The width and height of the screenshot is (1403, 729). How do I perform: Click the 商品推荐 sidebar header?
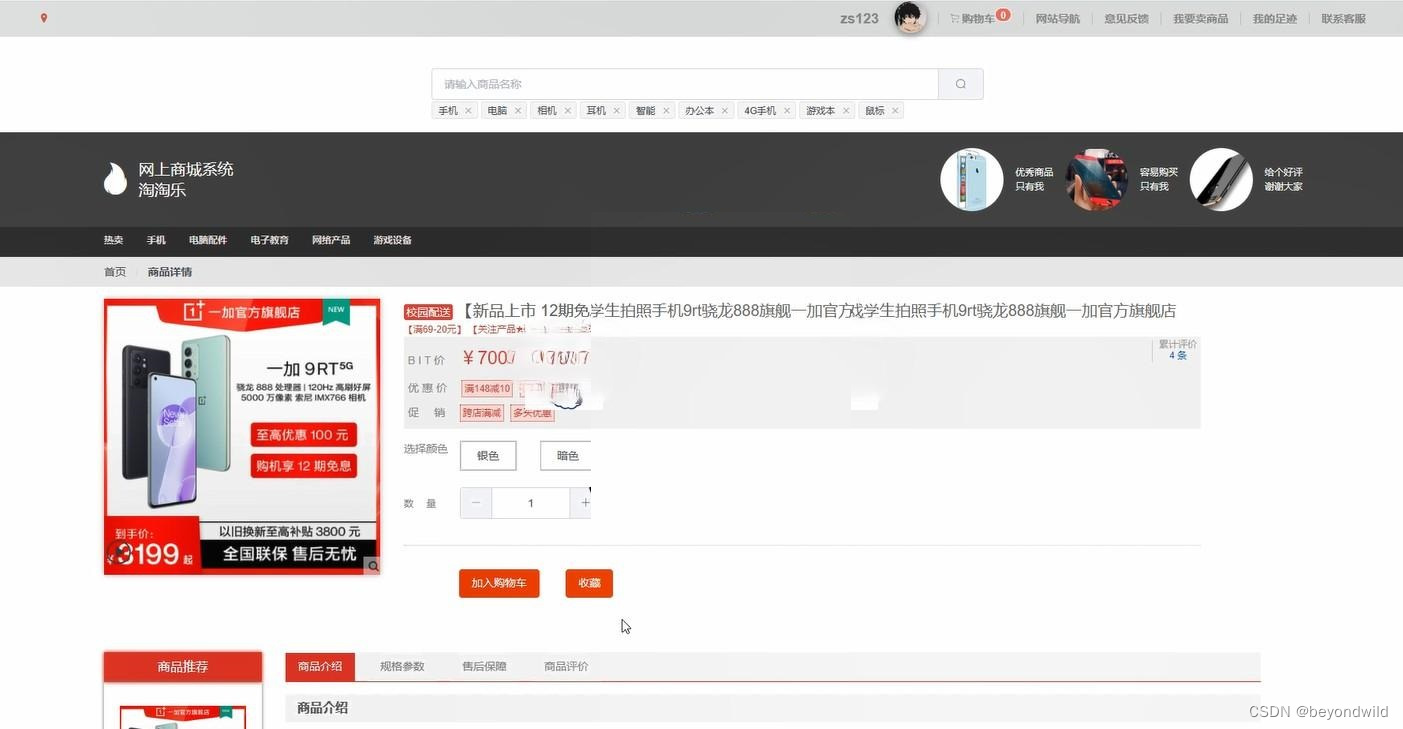coord(183,667)
